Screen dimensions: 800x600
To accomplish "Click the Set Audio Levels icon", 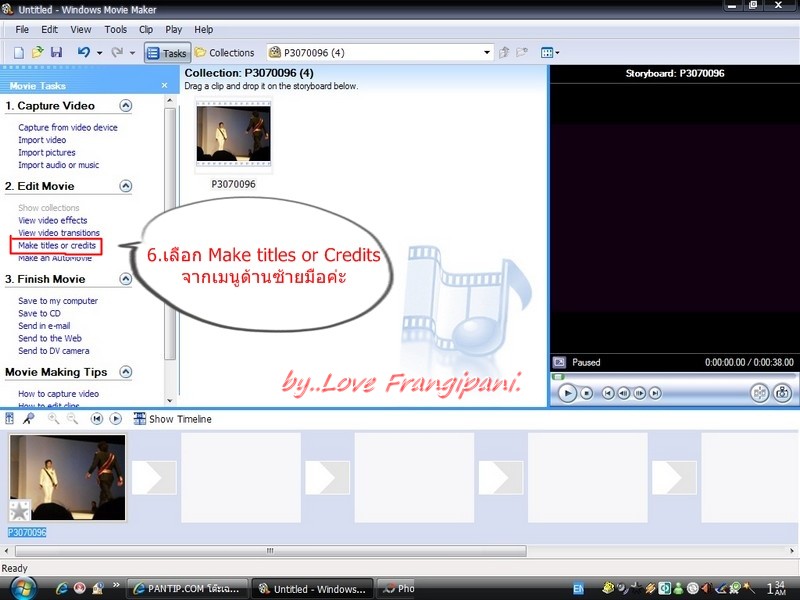I will 9,419.
